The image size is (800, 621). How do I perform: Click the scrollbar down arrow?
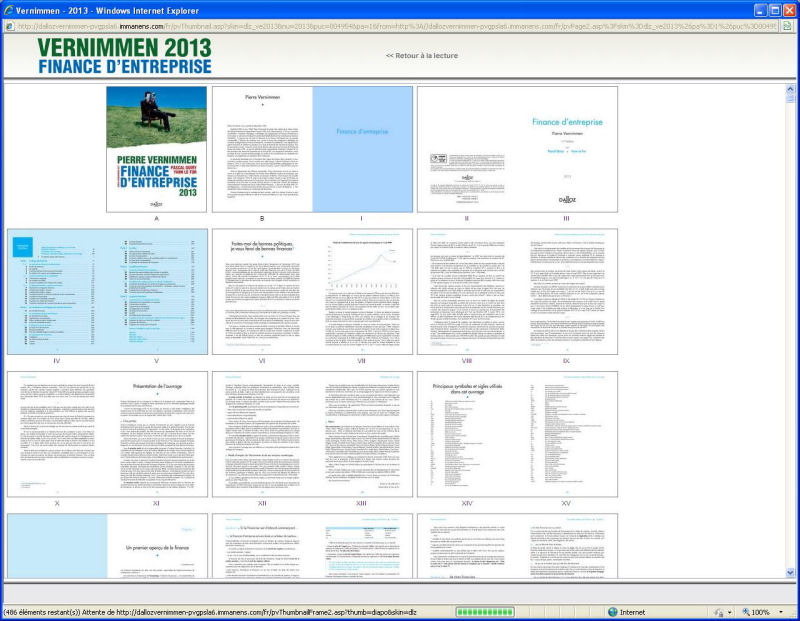tap(790, 573)
